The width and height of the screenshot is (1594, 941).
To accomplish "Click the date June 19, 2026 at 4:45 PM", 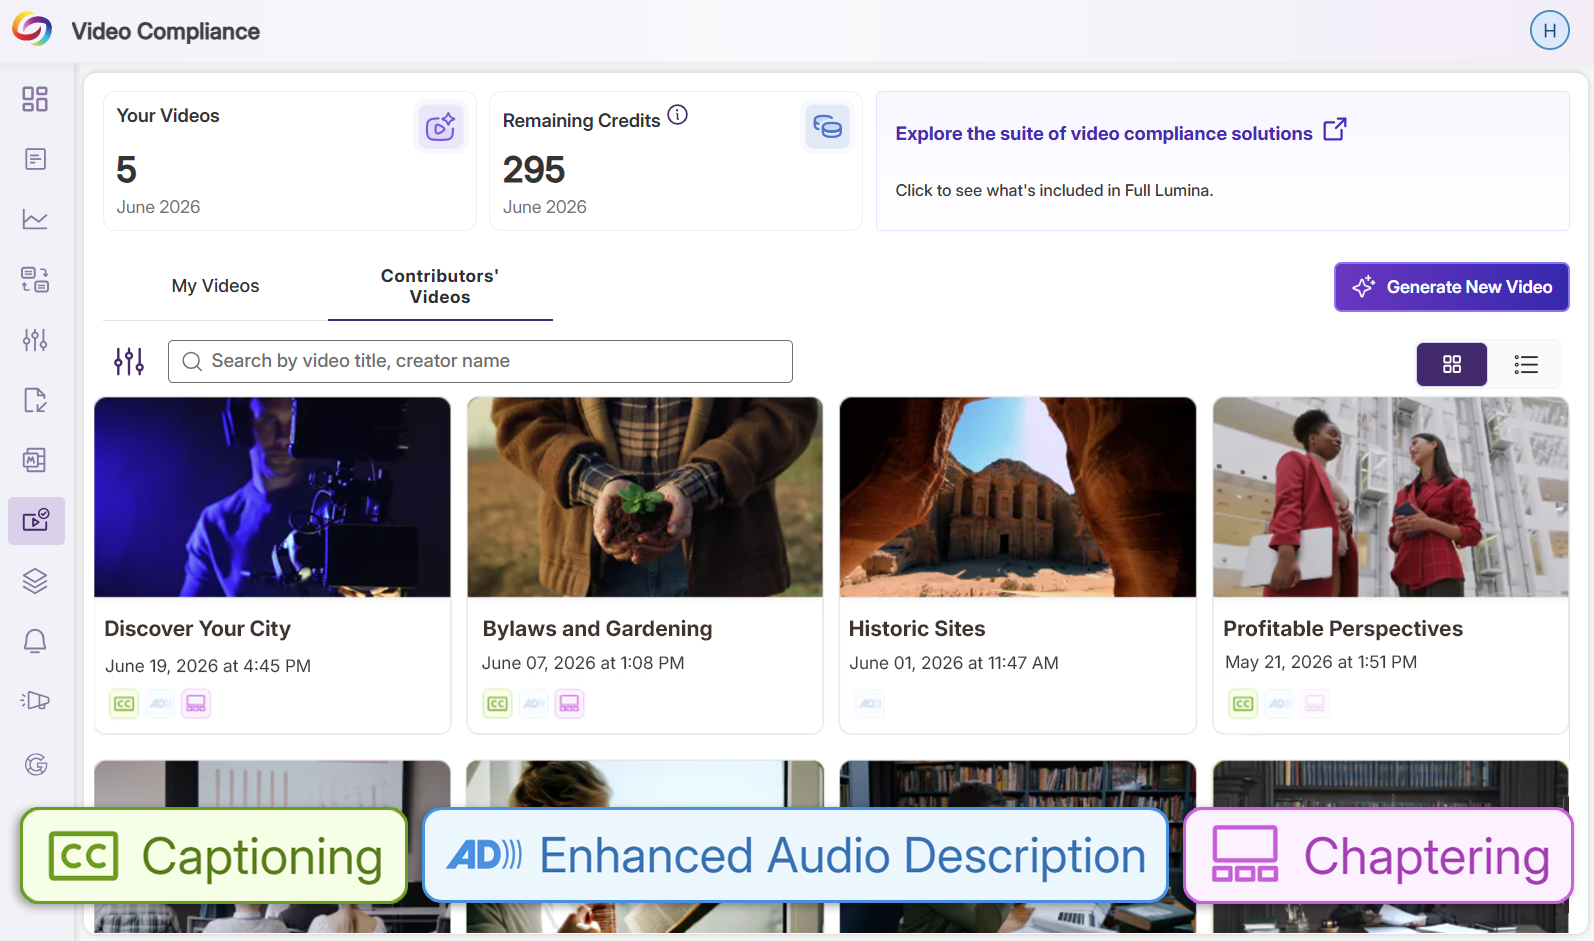I will [208, 666].
